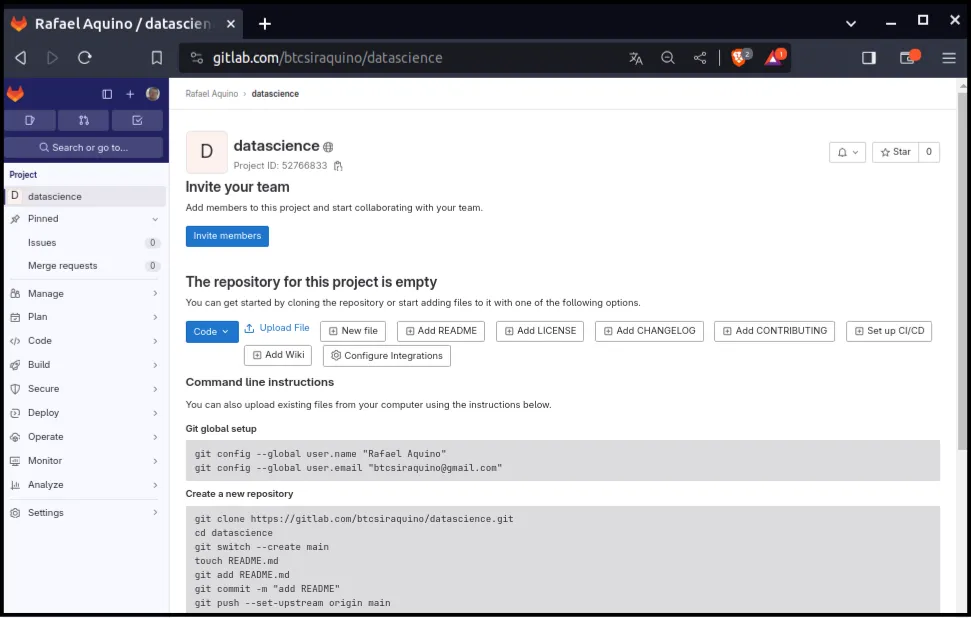Image resolution: width=971 pixels, height=618 pixels.
Task: Click Upload File link
Action: (x=277, y=328)
